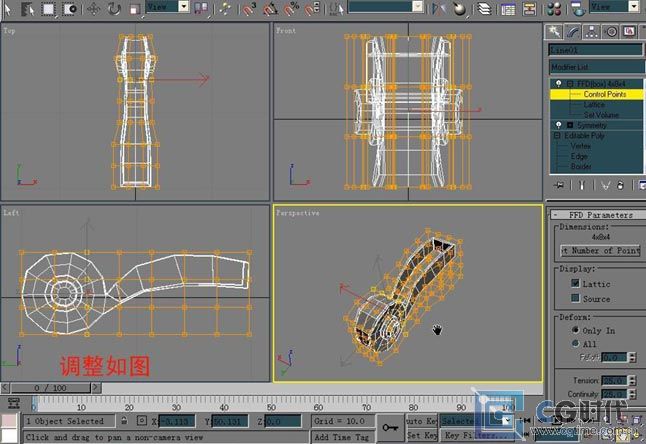Image resolution: width=646 pixels, height=444 pixels.
Task: Expand the Symmetry modifier sub-objects
Action: (570, 125)
